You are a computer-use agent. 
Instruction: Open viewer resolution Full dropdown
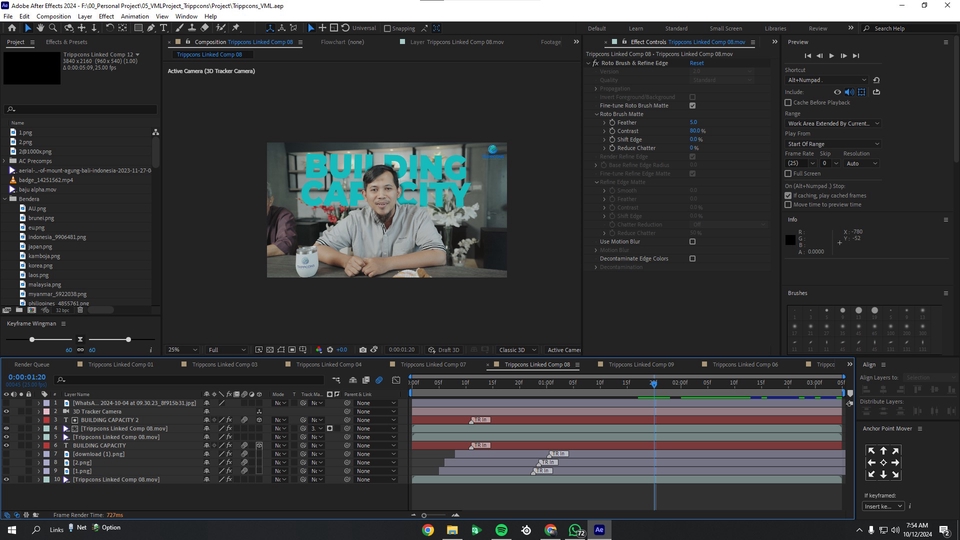point(227,350)
